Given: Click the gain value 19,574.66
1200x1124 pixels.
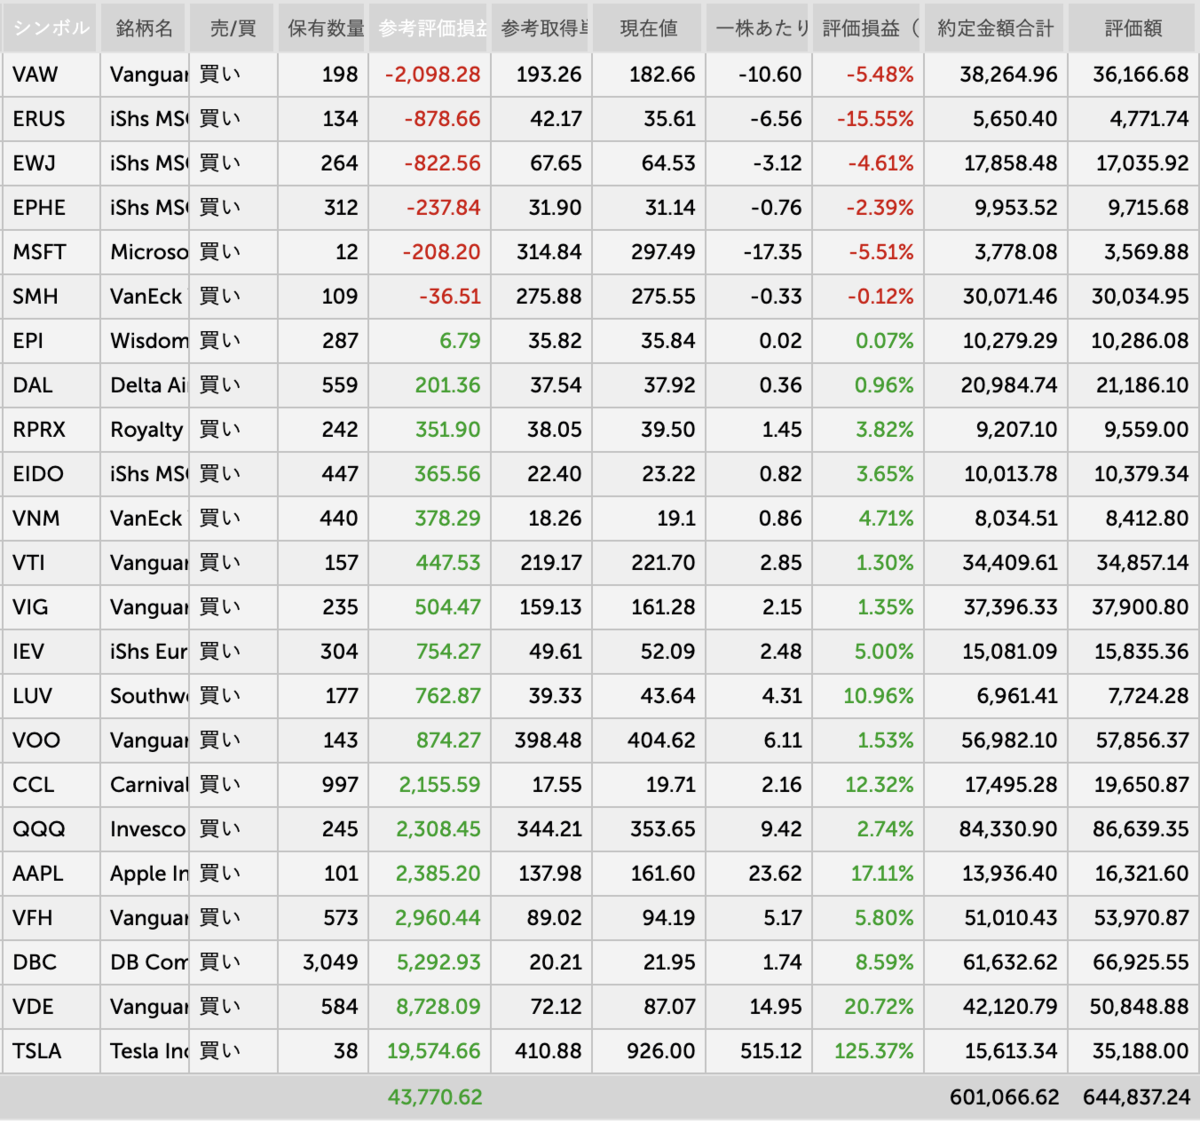Looking at the screenshot, I should coord(433,1051).
